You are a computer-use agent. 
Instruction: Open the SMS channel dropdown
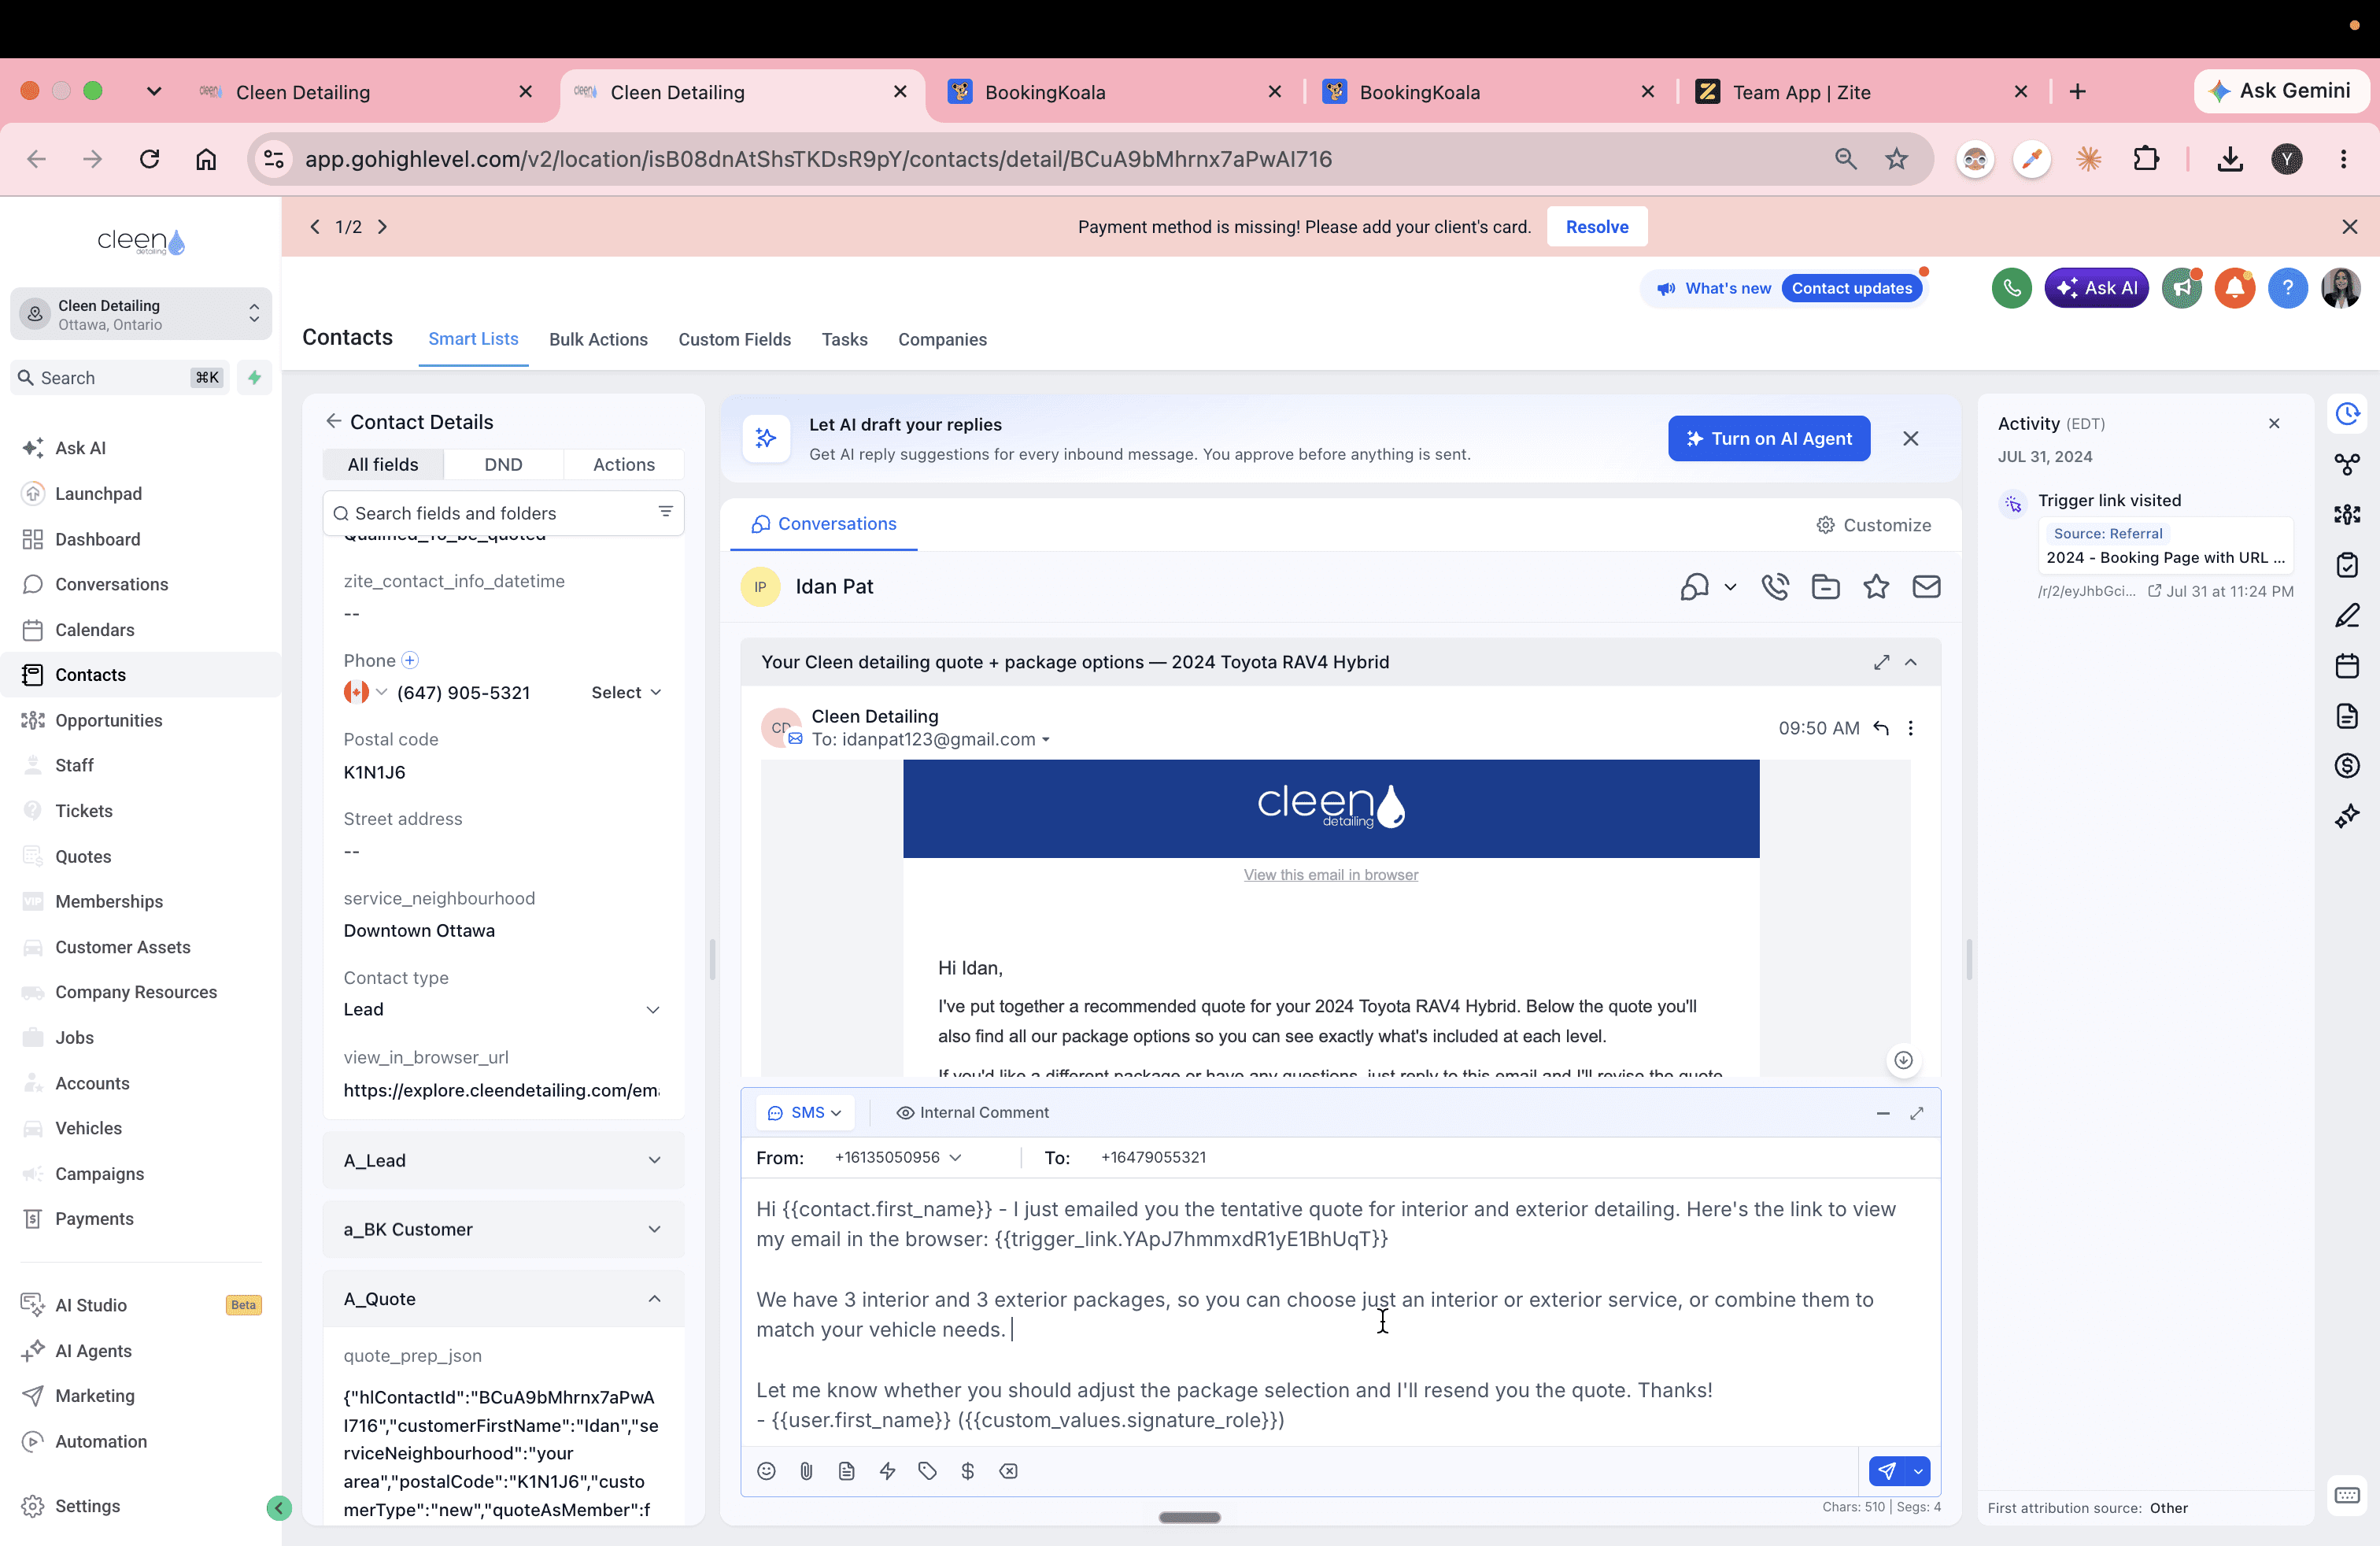[805, 1112]
